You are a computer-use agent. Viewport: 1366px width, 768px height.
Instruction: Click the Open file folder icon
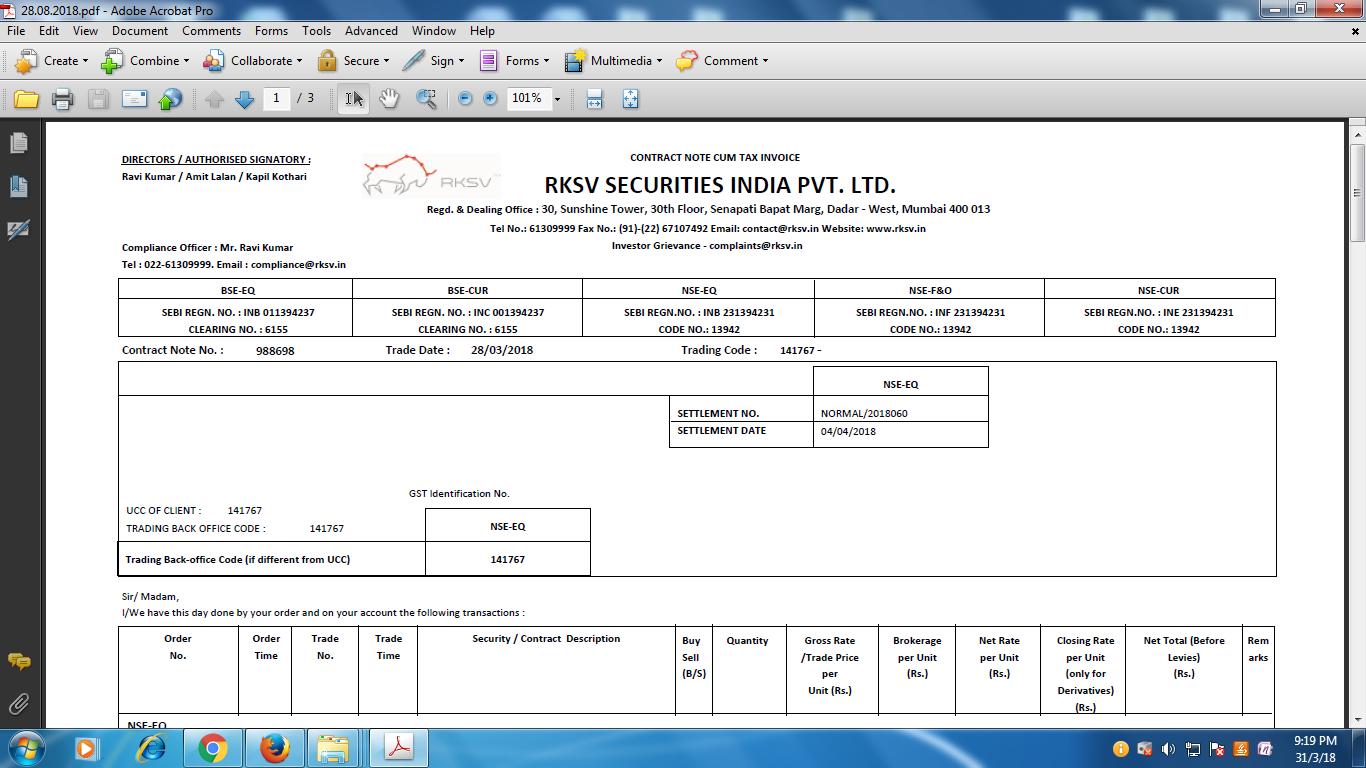[x=26, y=99]
